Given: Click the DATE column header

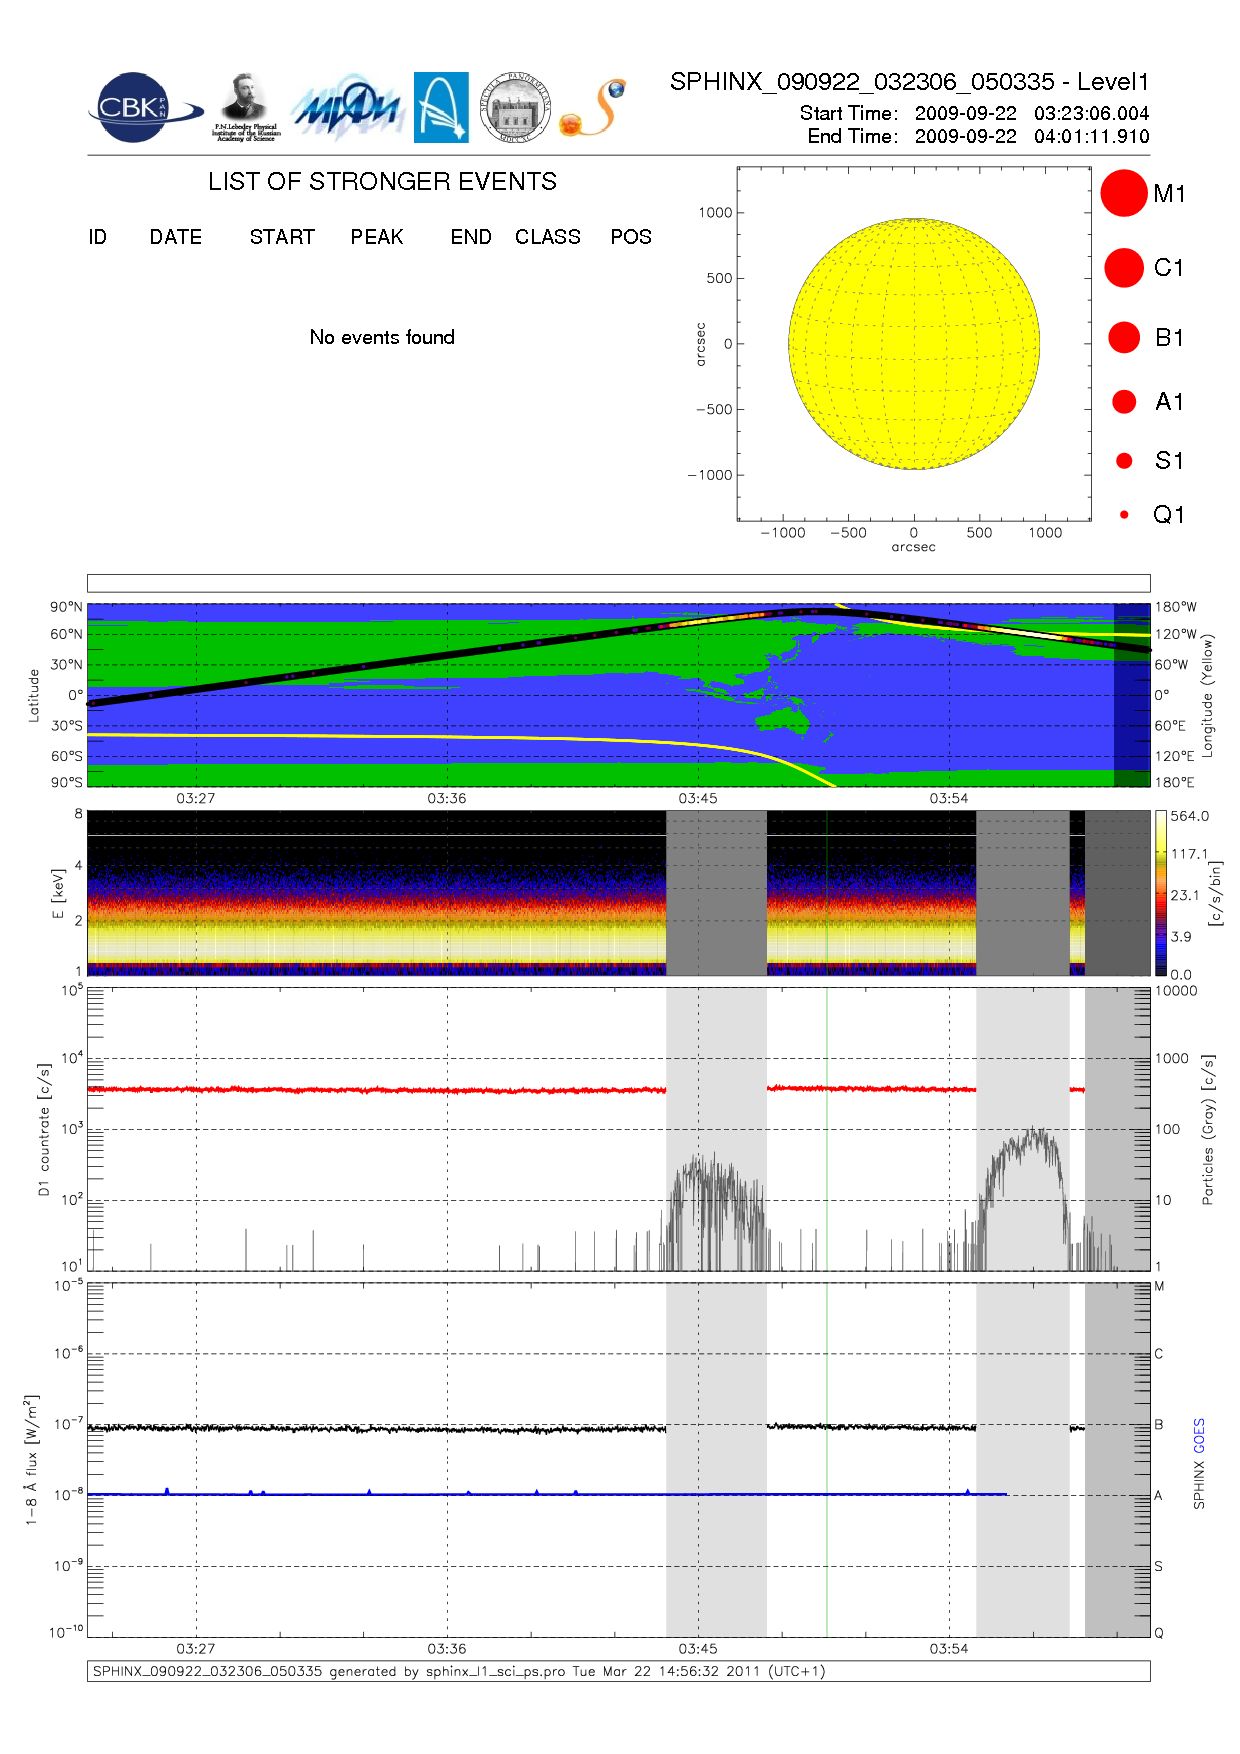Looking at the screenshot, I should click(176, 237).
